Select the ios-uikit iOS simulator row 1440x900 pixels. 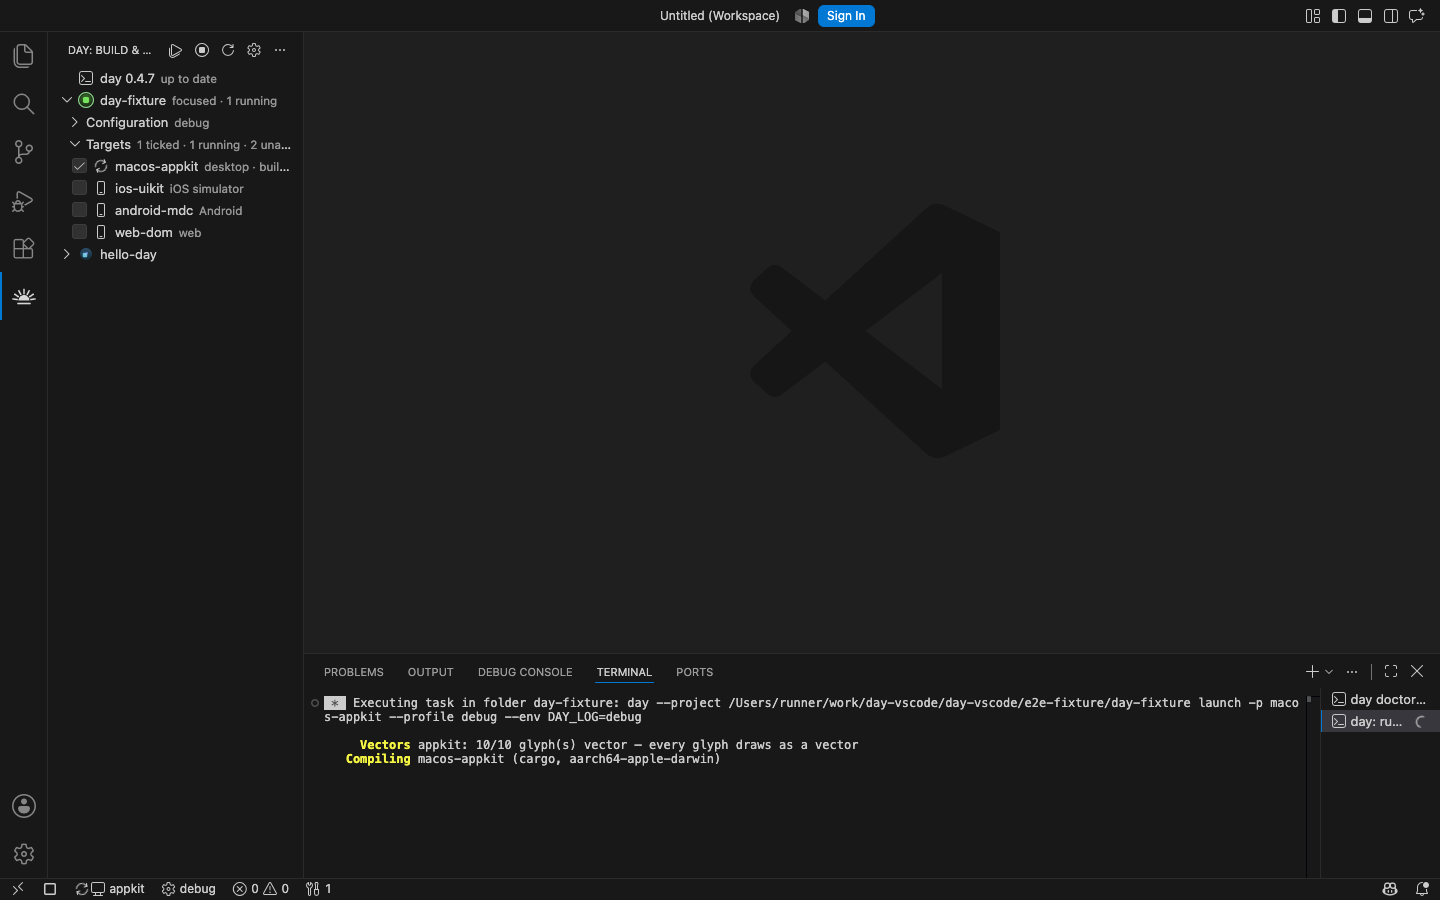[x=176, y=188]
